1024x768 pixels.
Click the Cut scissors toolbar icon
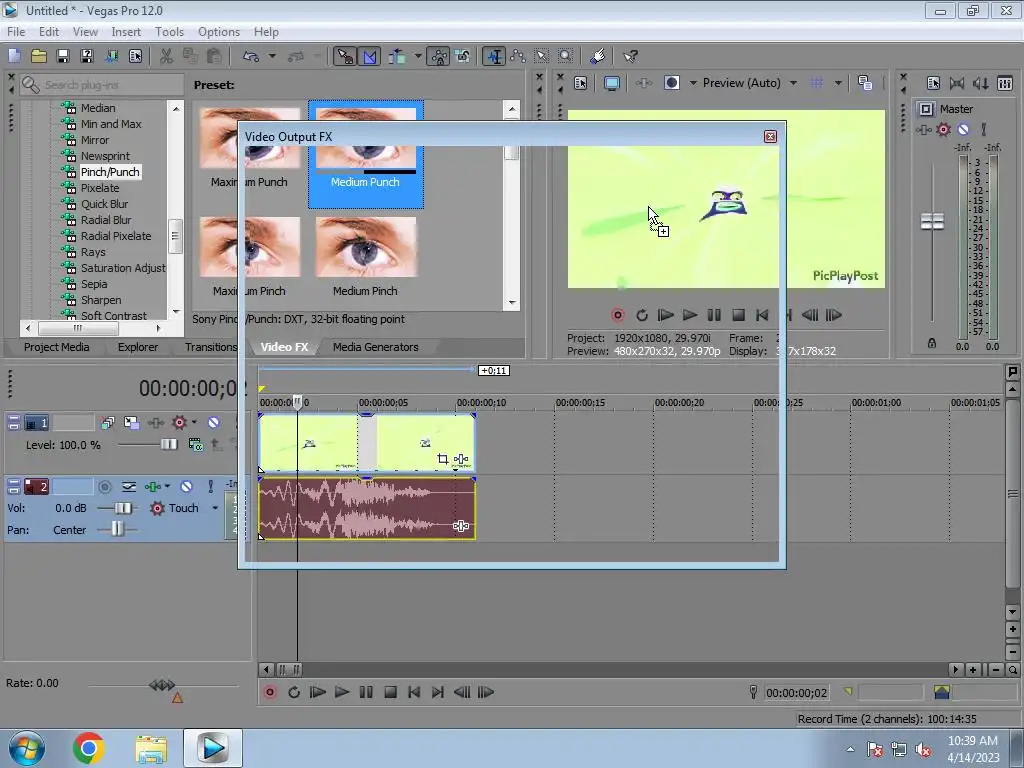[x=167, y=56]
